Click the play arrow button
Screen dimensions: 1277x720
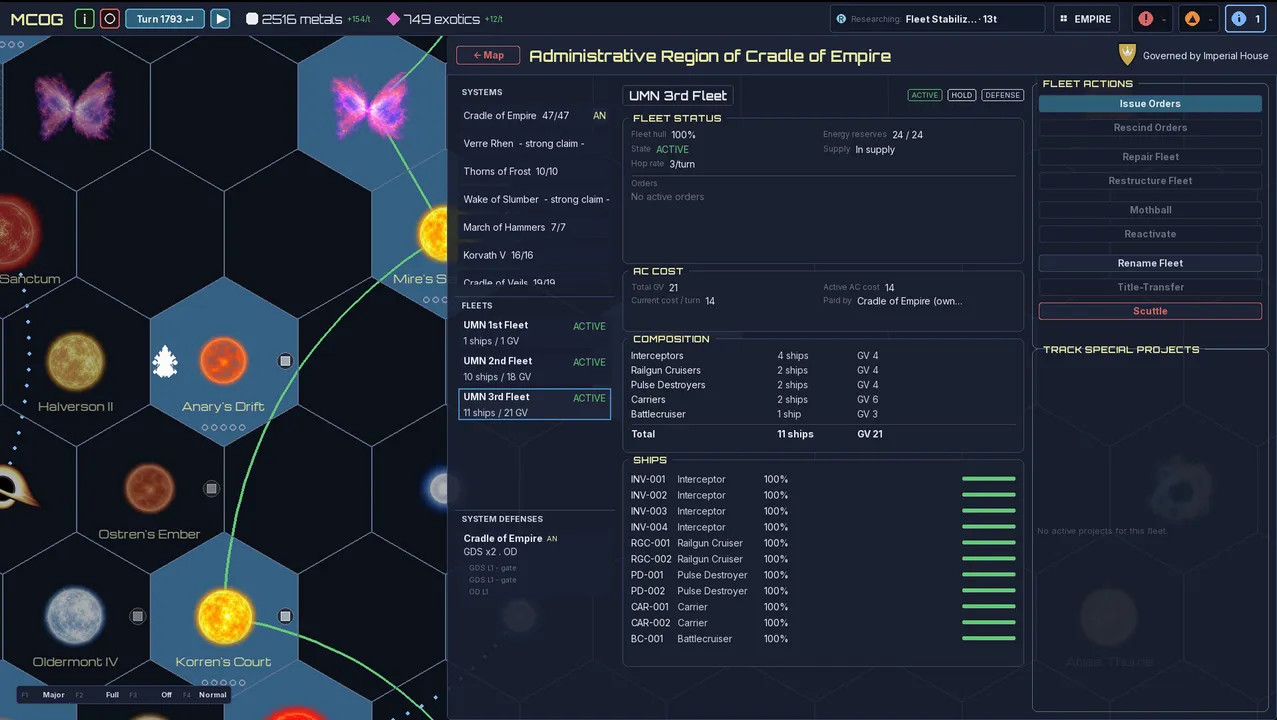[x=221, y=19]
